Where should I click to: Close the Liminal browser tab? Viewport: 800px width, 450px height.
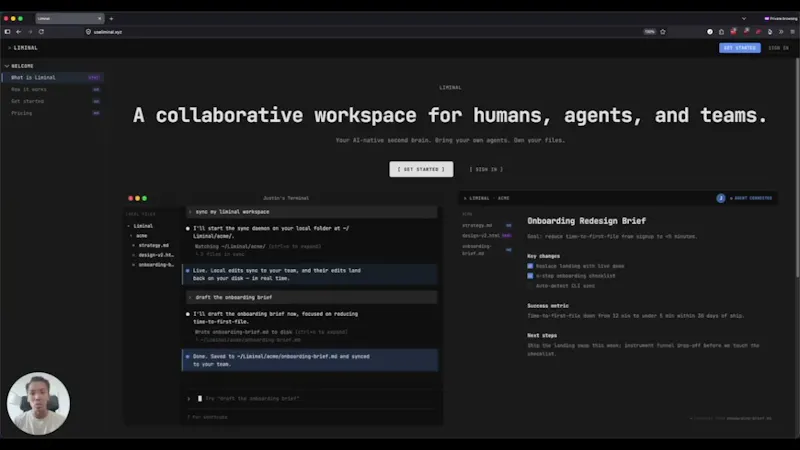click(x=99, y=19)
